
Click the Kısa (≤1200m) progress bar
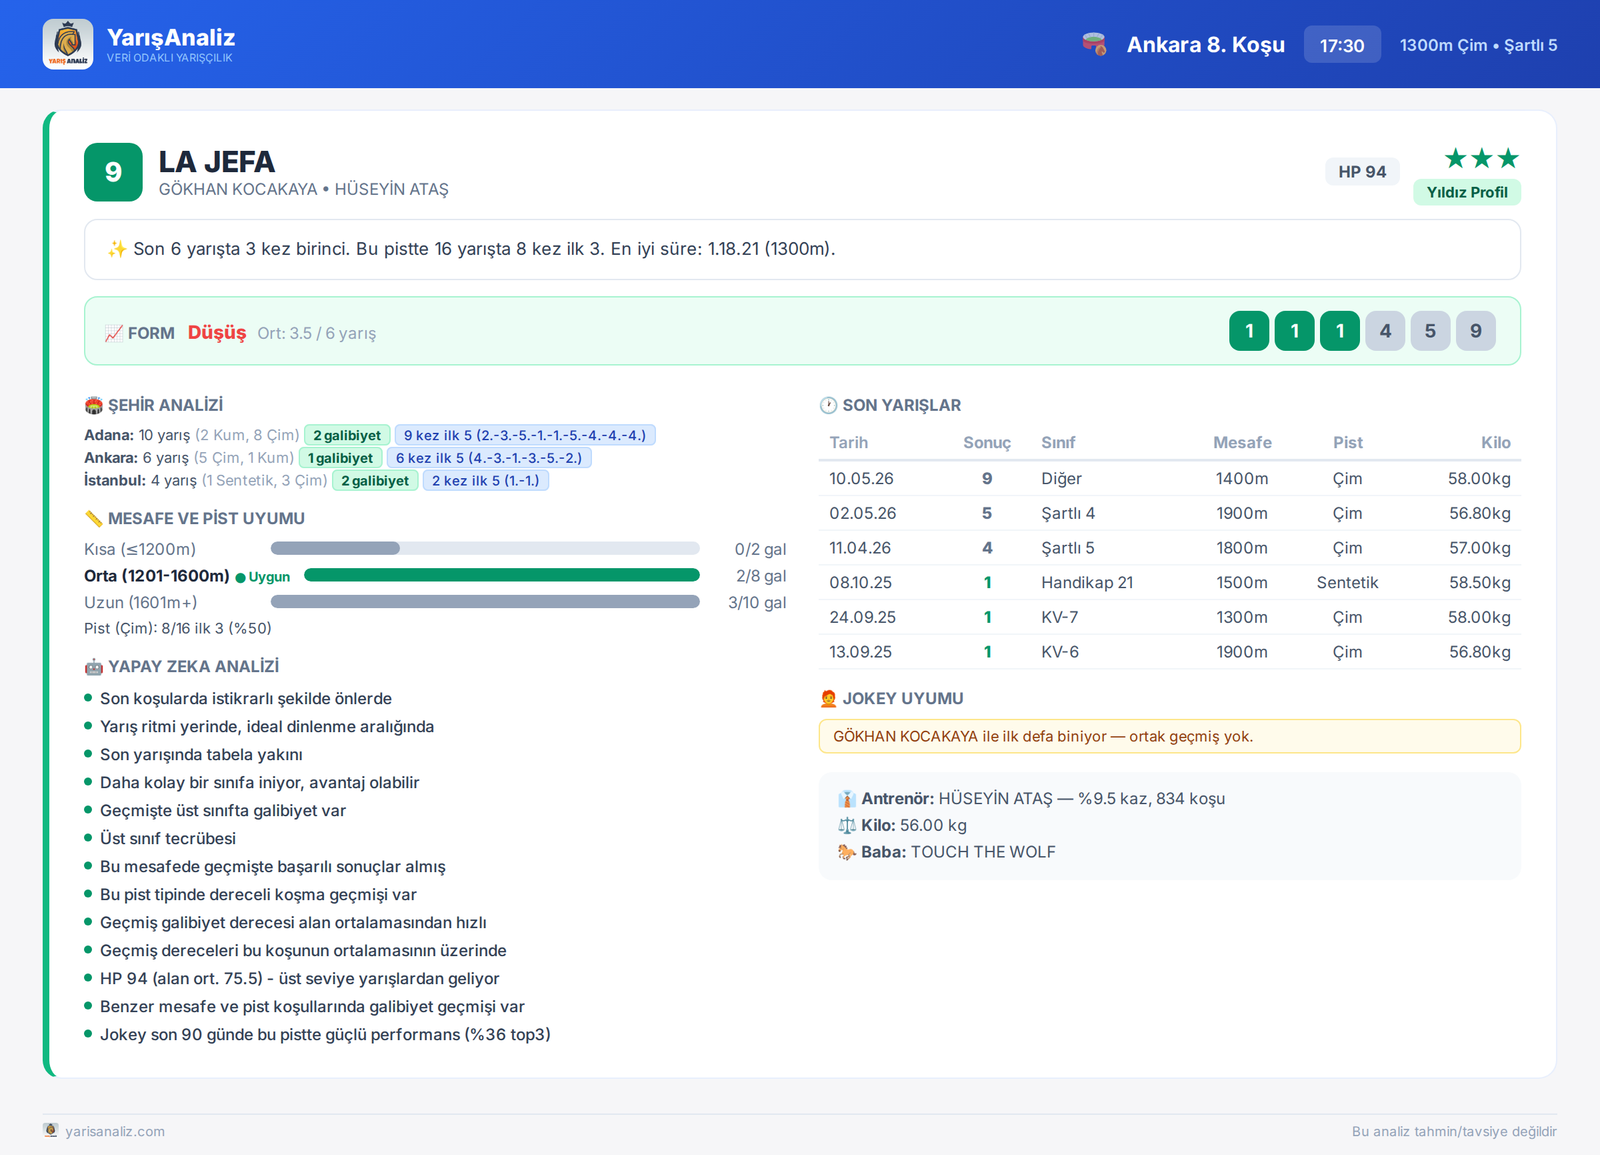(x=485, y=548)
